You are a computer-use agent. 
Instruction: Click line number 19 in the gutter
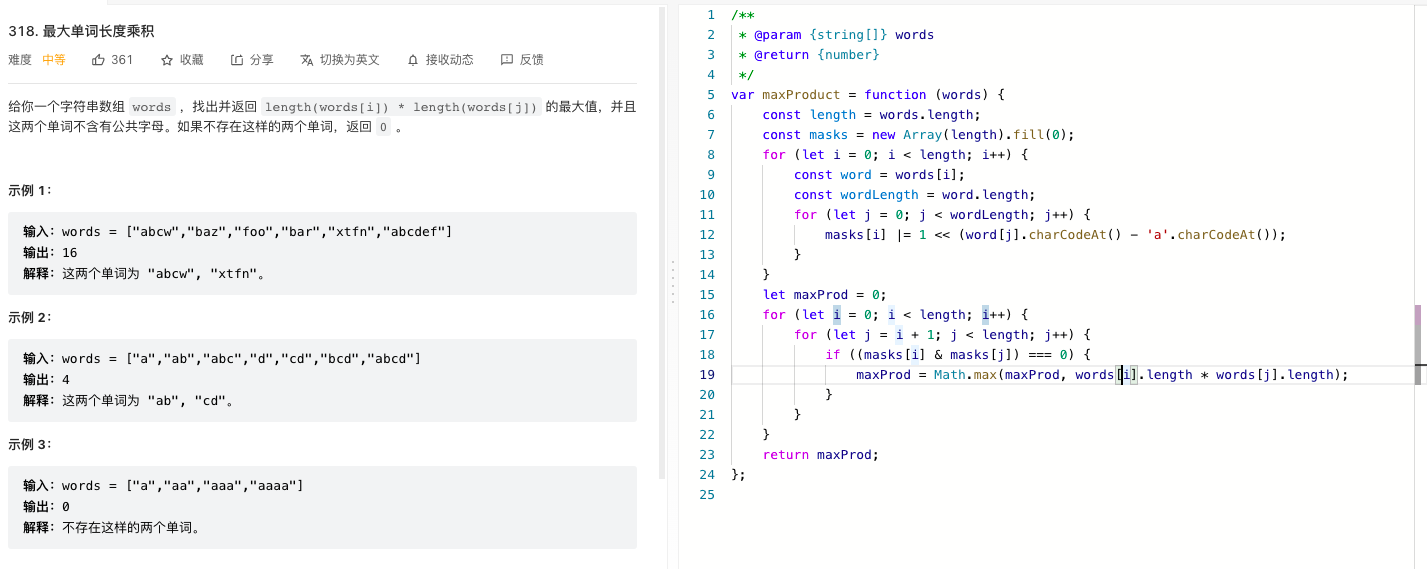tap(707, 374)
